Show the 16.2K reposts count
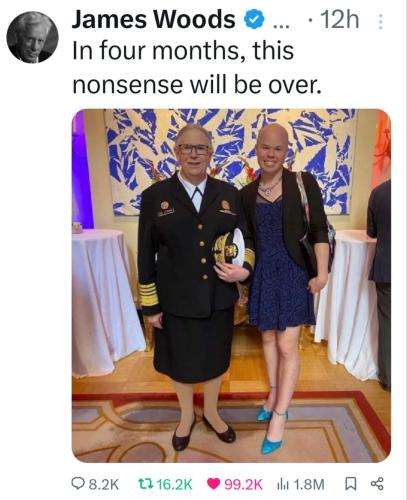 click(x=175, y=484)
